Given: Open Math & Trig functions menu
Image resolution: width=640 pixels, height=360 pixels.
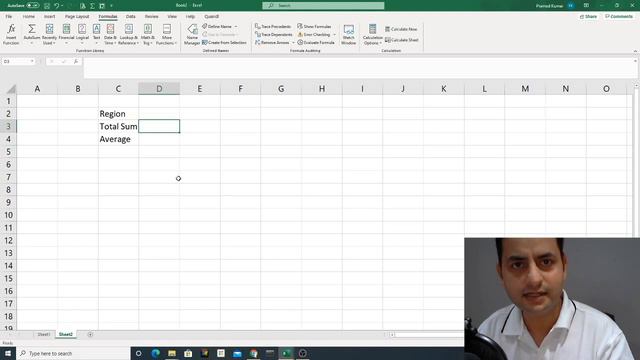Looking at the screenshot, I should (x=147, y=34).
